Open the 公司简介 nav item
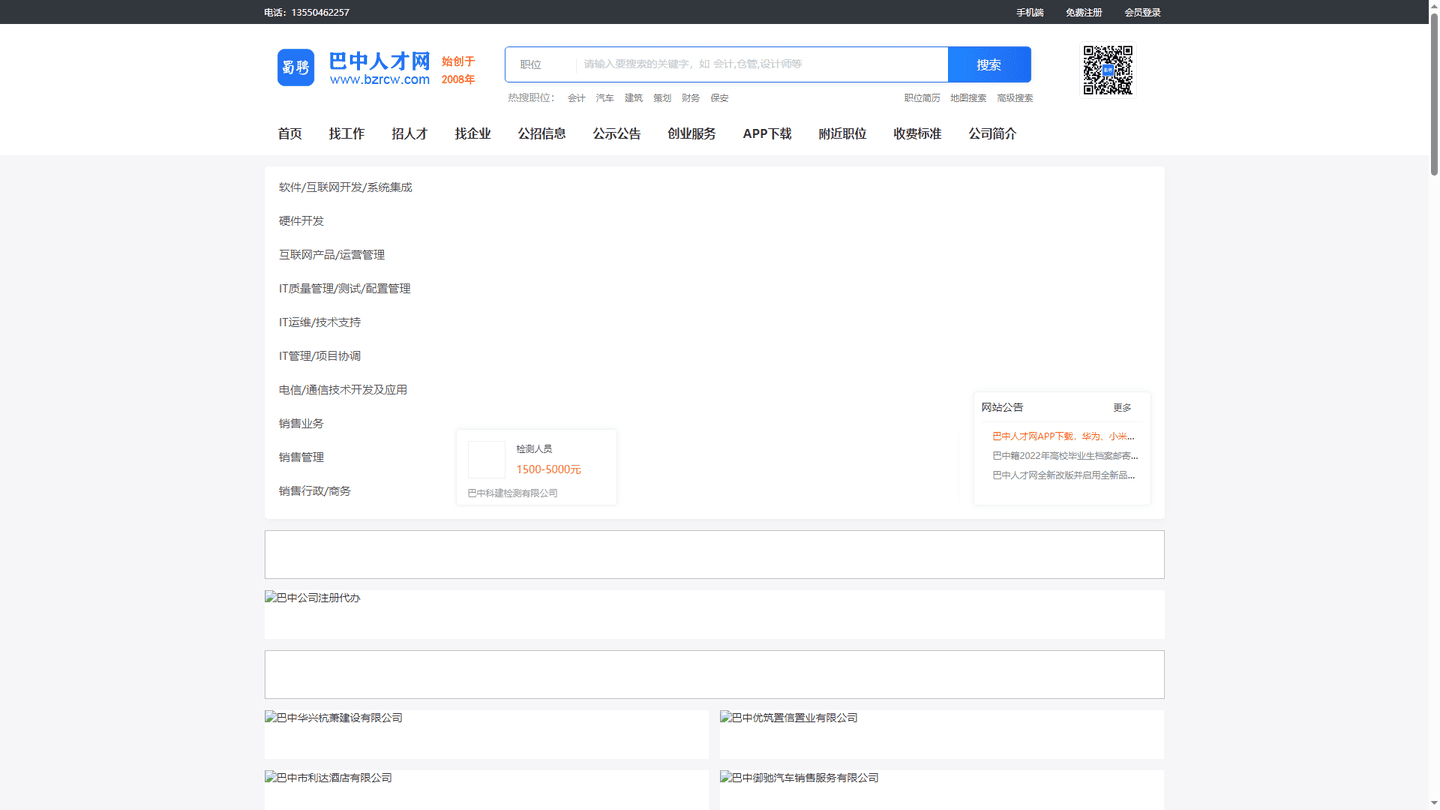1440x810 pixels. (993, 134)
